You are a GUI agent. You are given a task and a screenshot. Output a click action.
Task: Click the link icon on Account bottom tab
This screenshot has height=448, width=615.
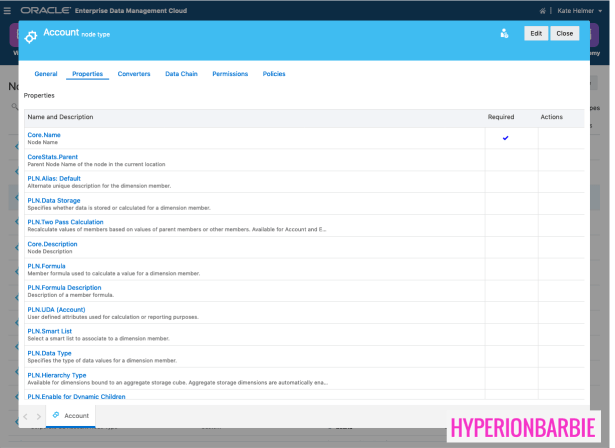56,415
